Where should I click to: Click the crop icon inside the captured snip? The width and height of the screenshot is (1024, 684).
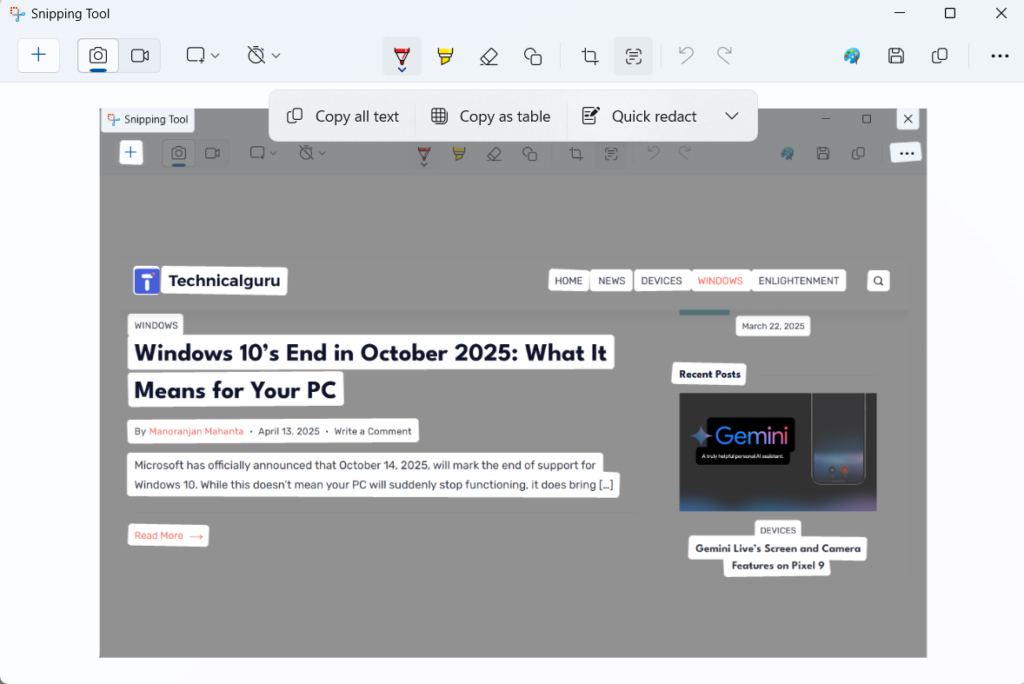pos(575,154)
